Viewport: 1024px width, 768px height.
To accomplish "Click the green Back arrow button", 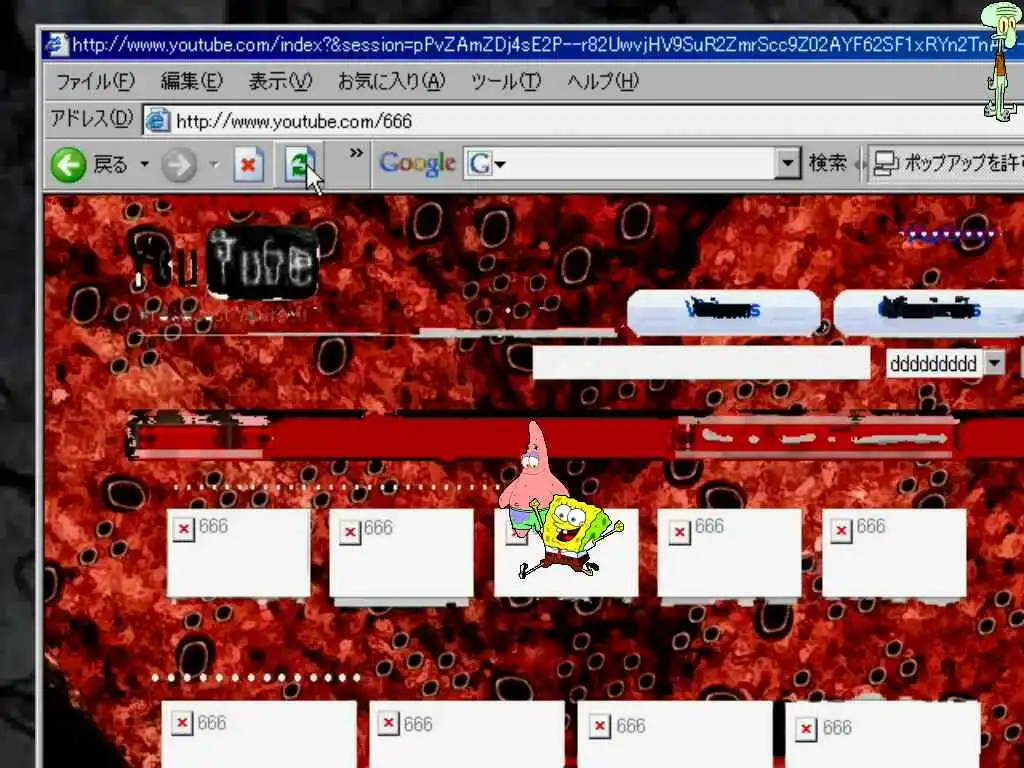I will coord(69,165).
